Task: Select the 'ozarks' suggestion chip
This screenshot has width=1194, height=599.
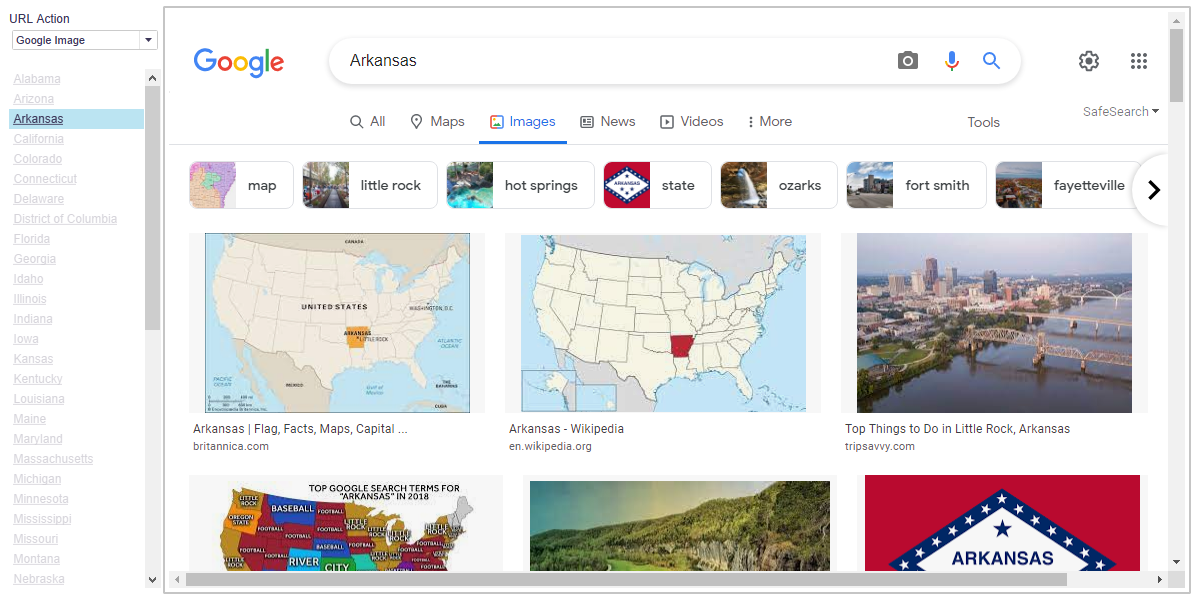Action: click(778, 185)
